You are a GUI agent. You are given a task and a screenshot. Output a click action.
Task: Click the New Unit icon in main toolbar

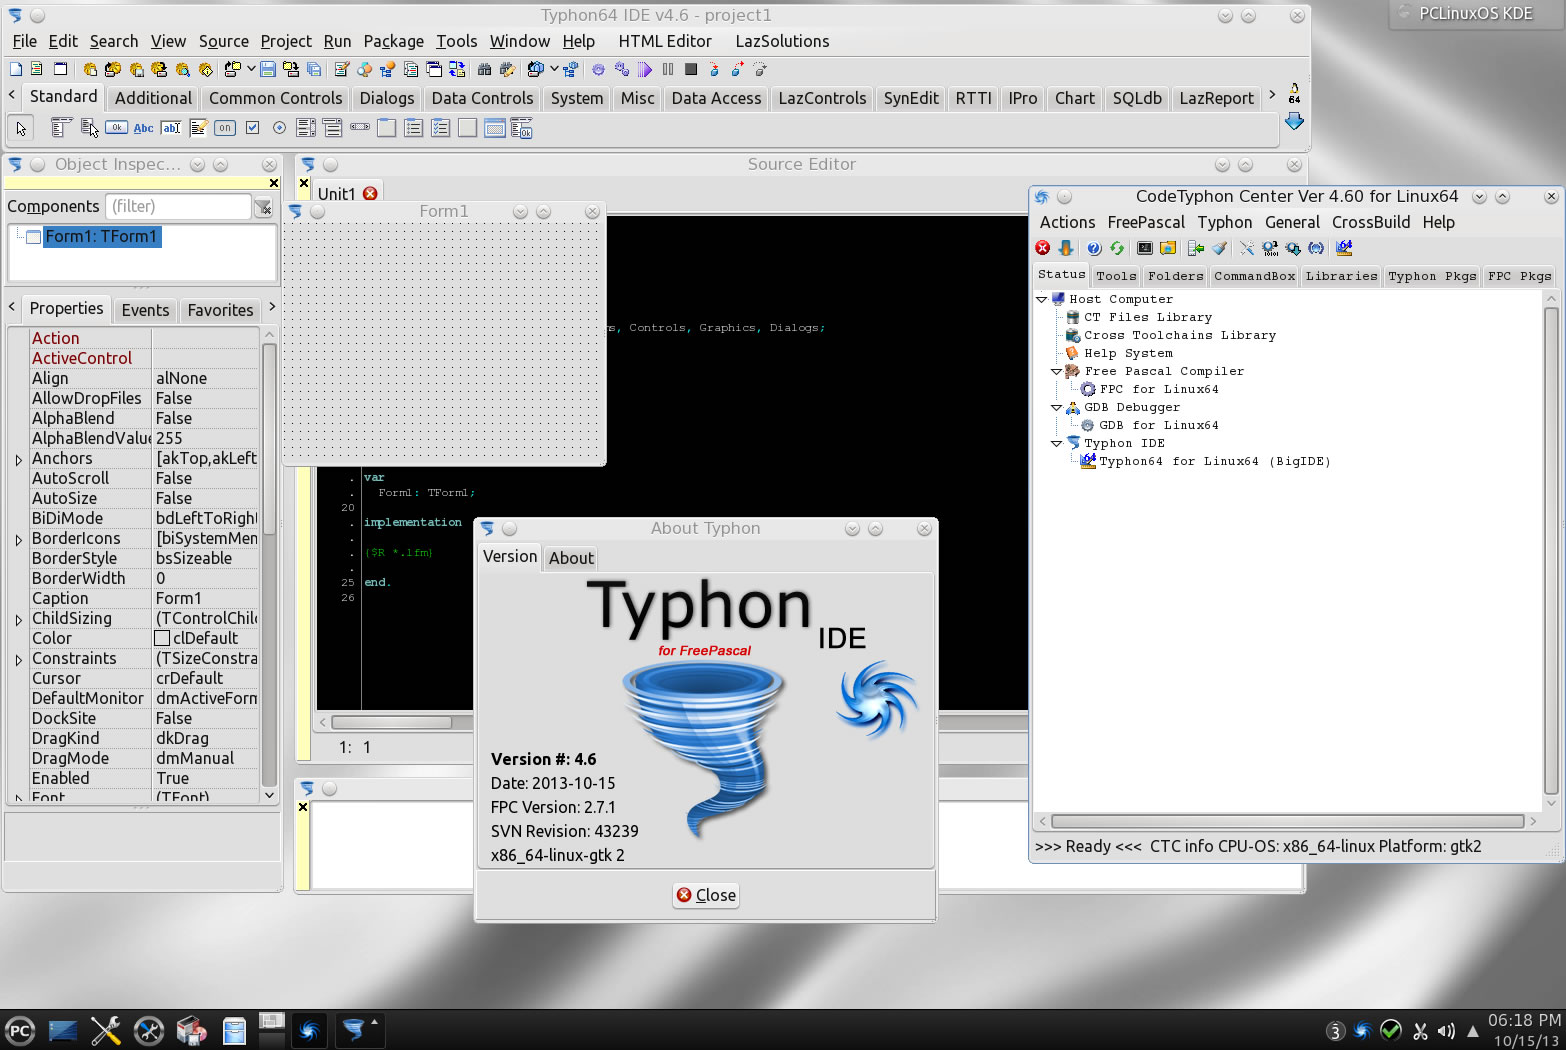click(x=36, y=69)
